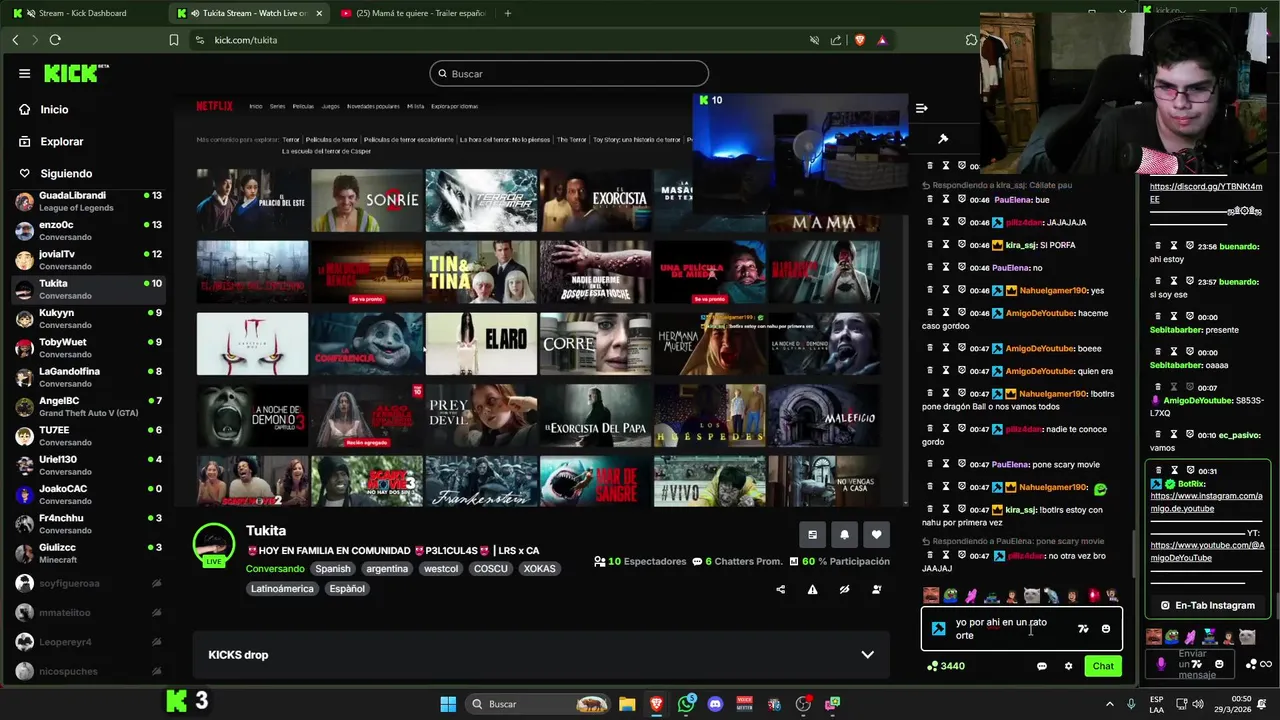Viewport: 1280px width, 720px height.
Task: Reload the current page
Action: click(x=55, y=40)
